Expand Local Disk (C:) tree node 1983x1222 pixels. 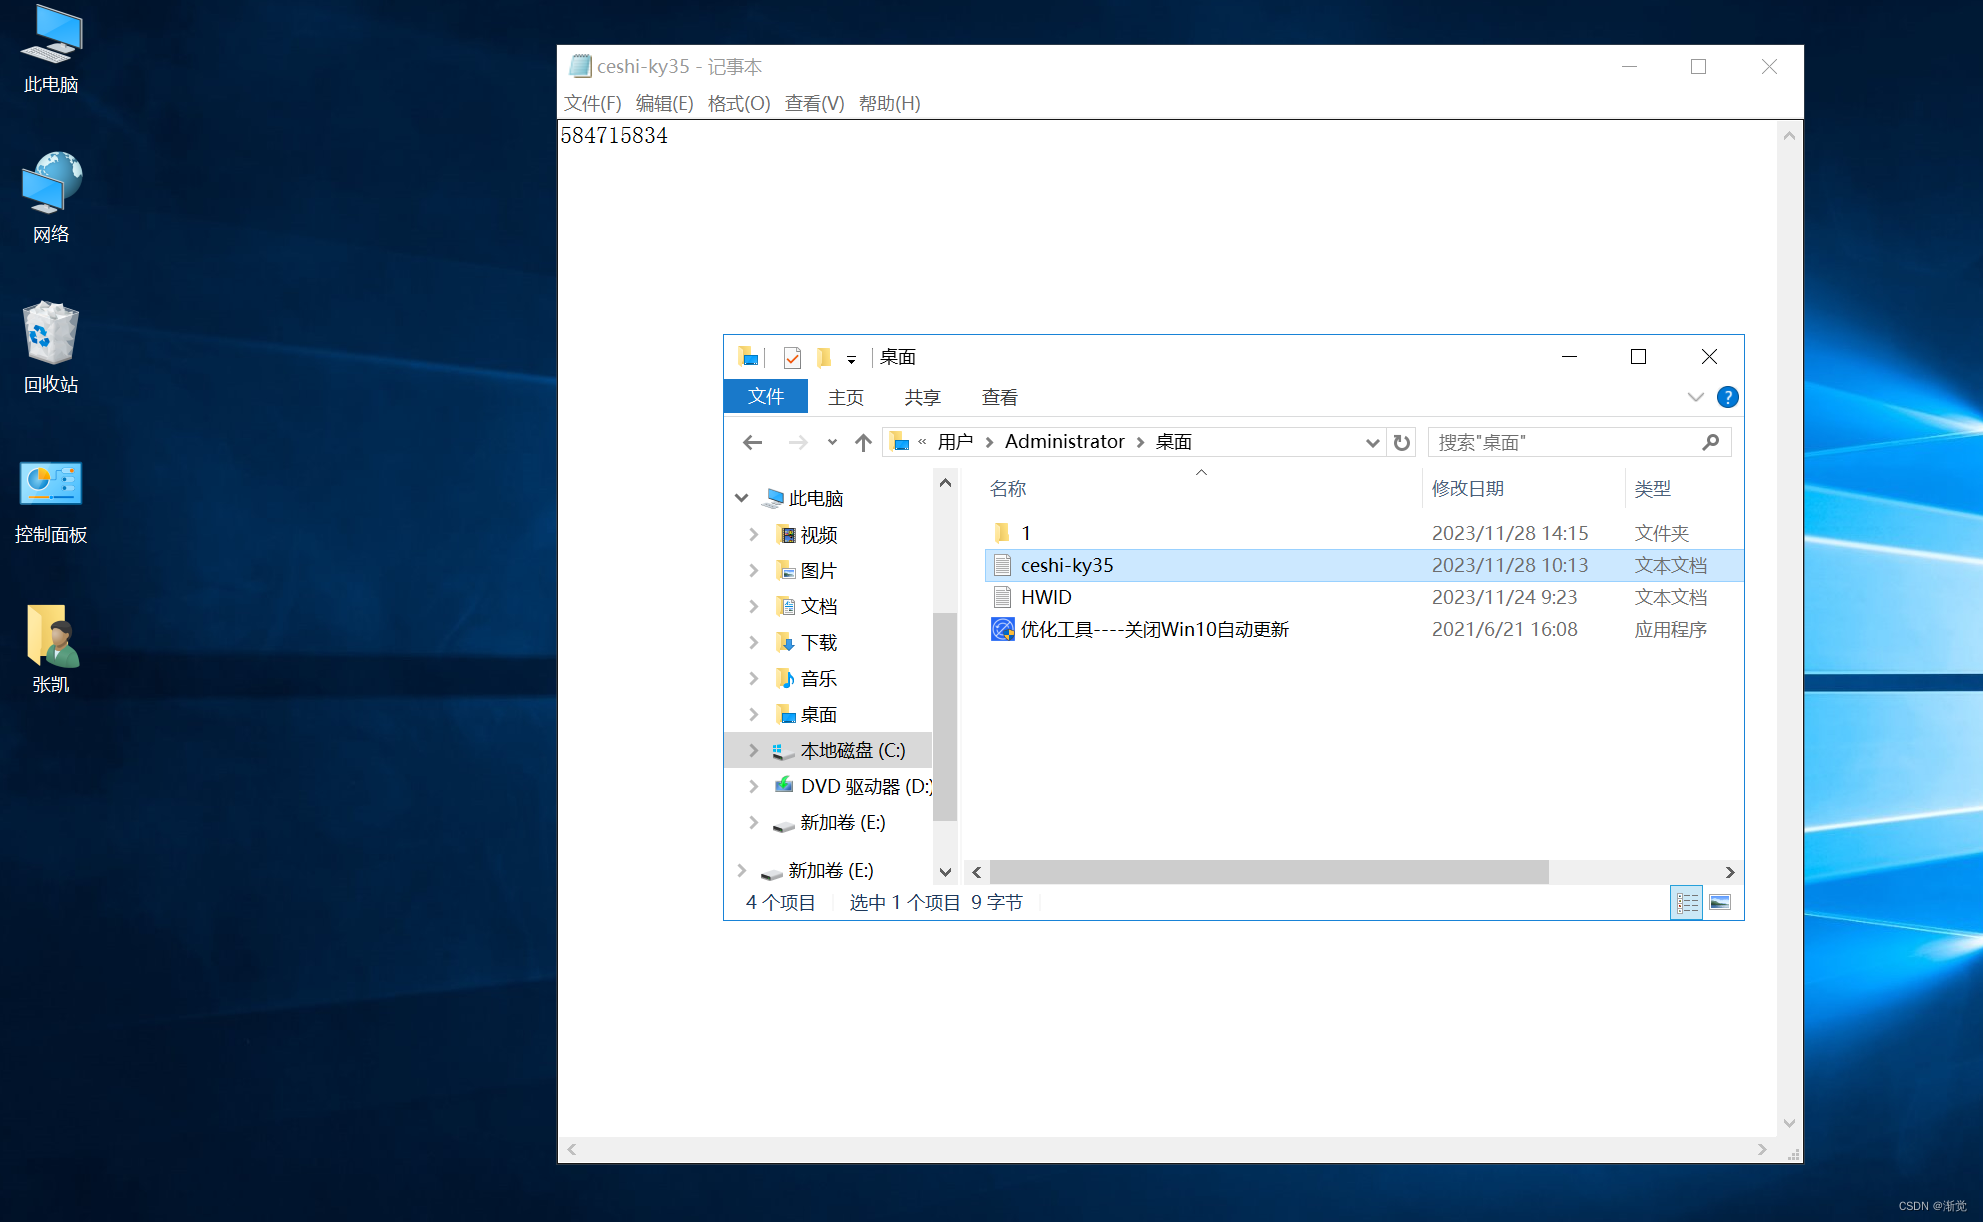coord(754,750)
